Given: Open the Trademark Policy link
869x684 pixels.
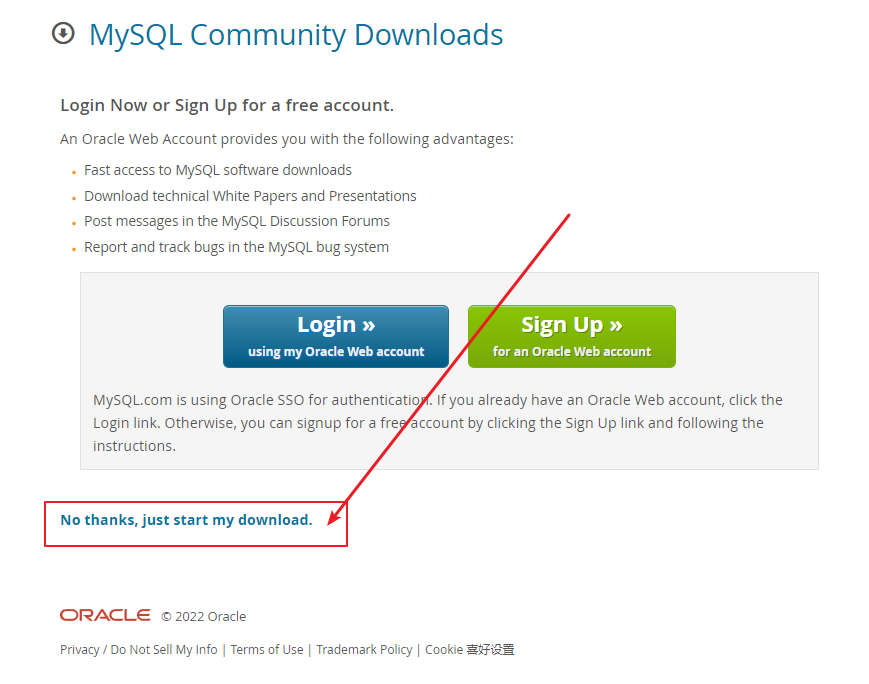Looking at the screenshot, I should coord(364,650).
